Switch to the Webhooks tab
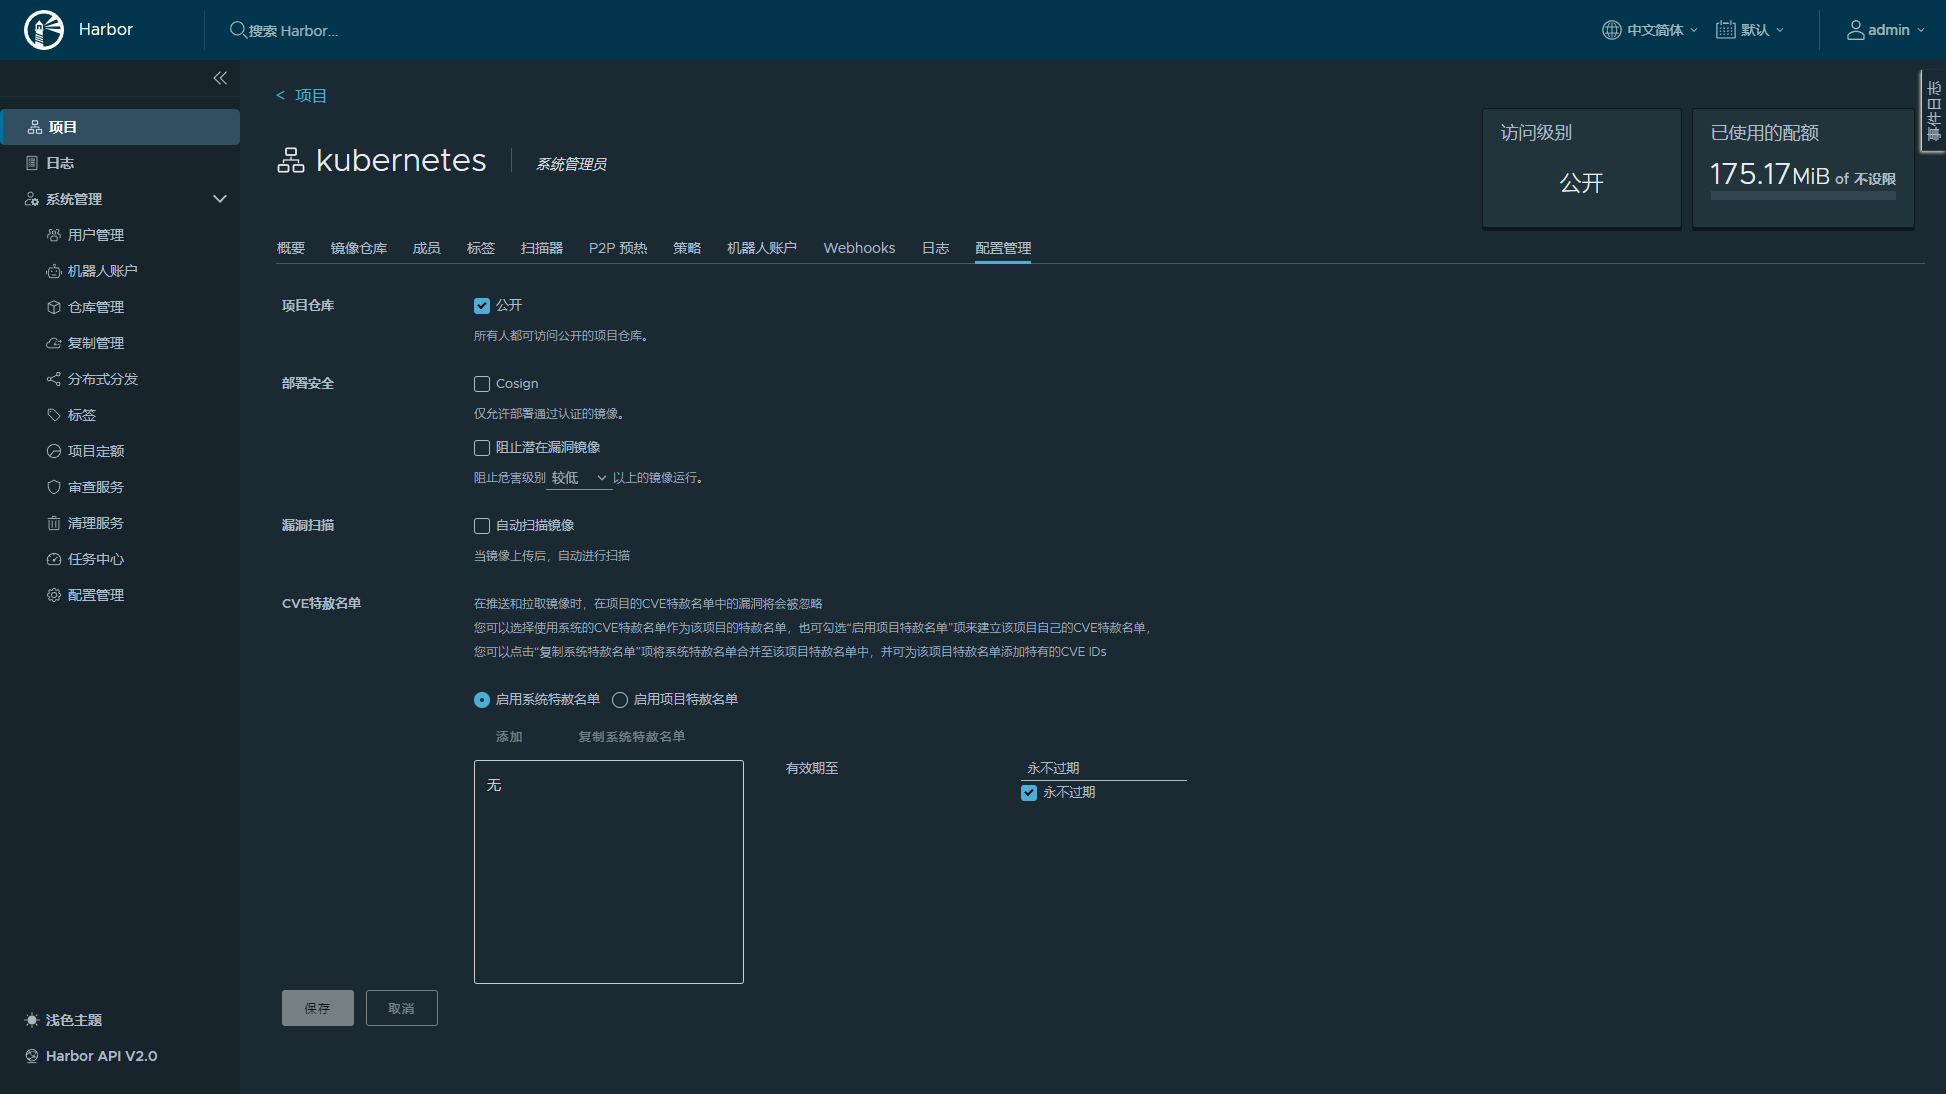Screen dimensions: 1946x1094 click(x=860, y=248)
